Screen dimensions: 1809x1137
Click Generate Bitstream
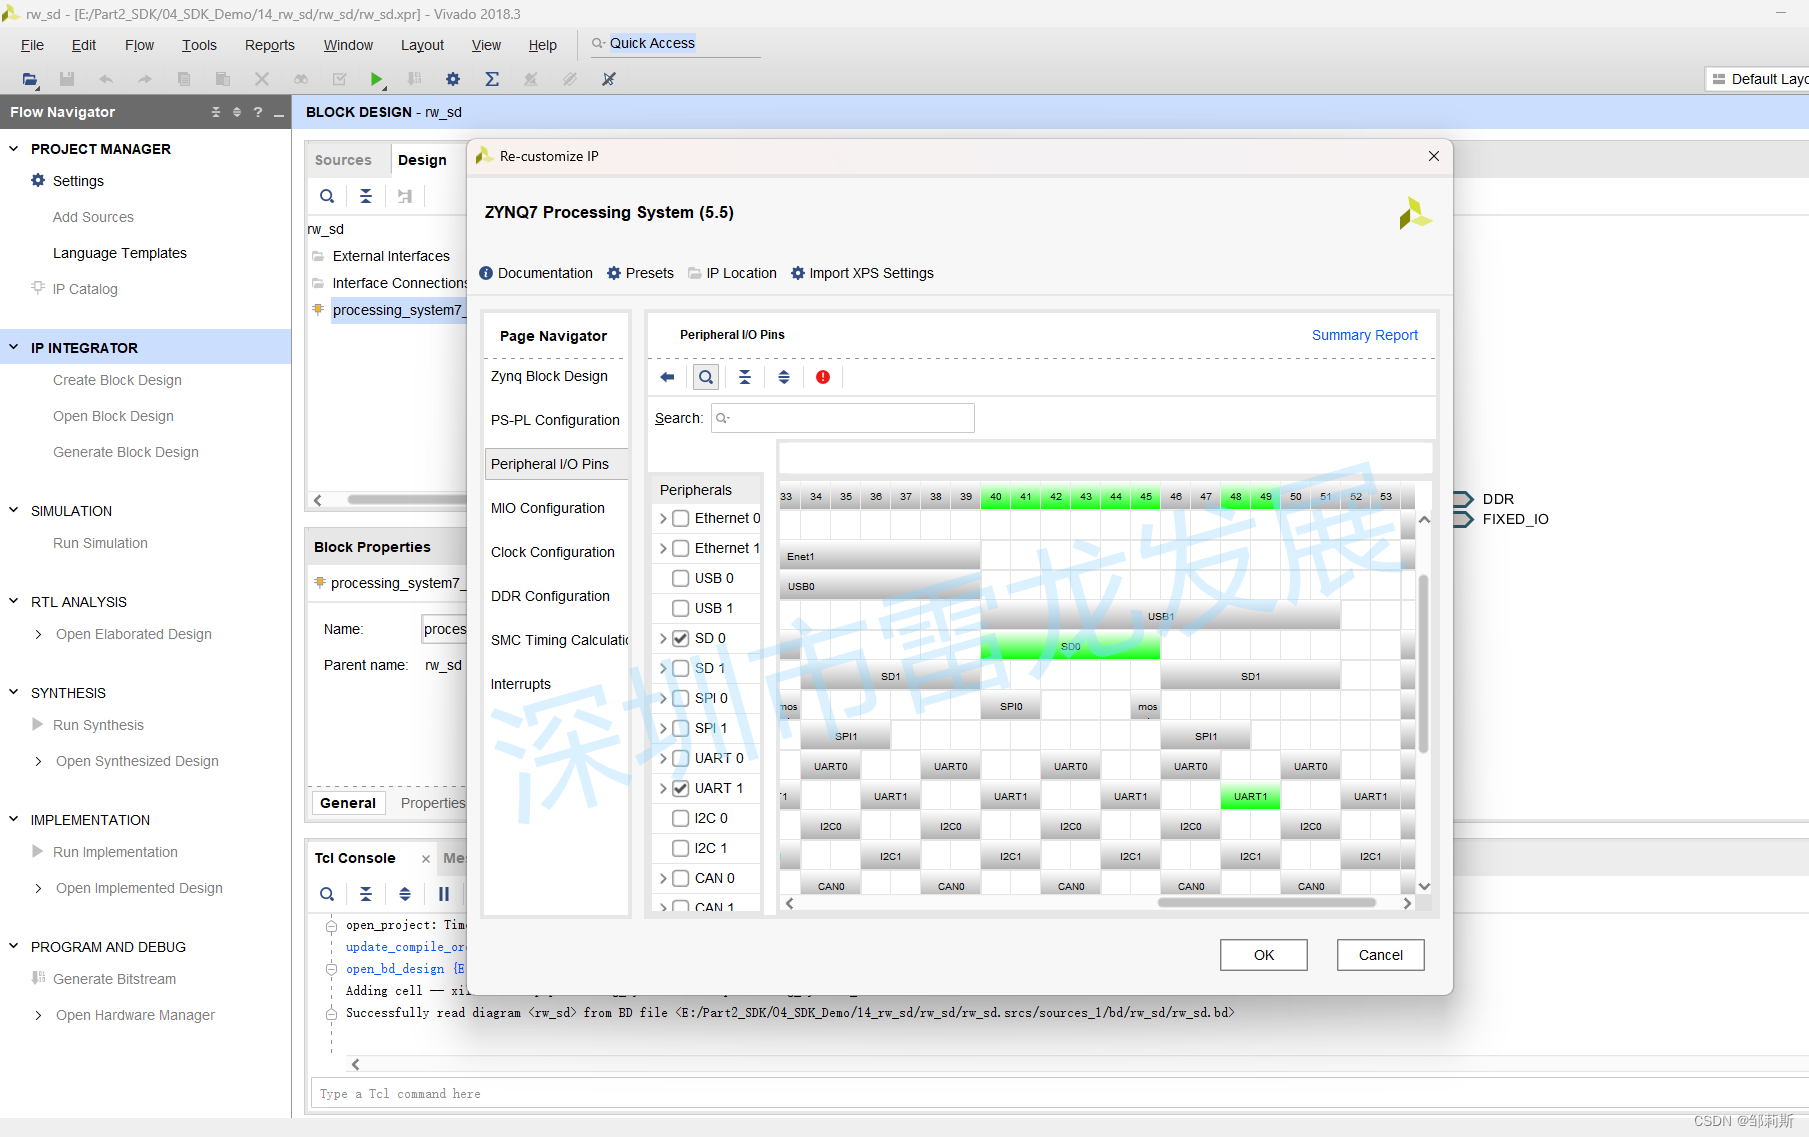(x=114, y=979)
